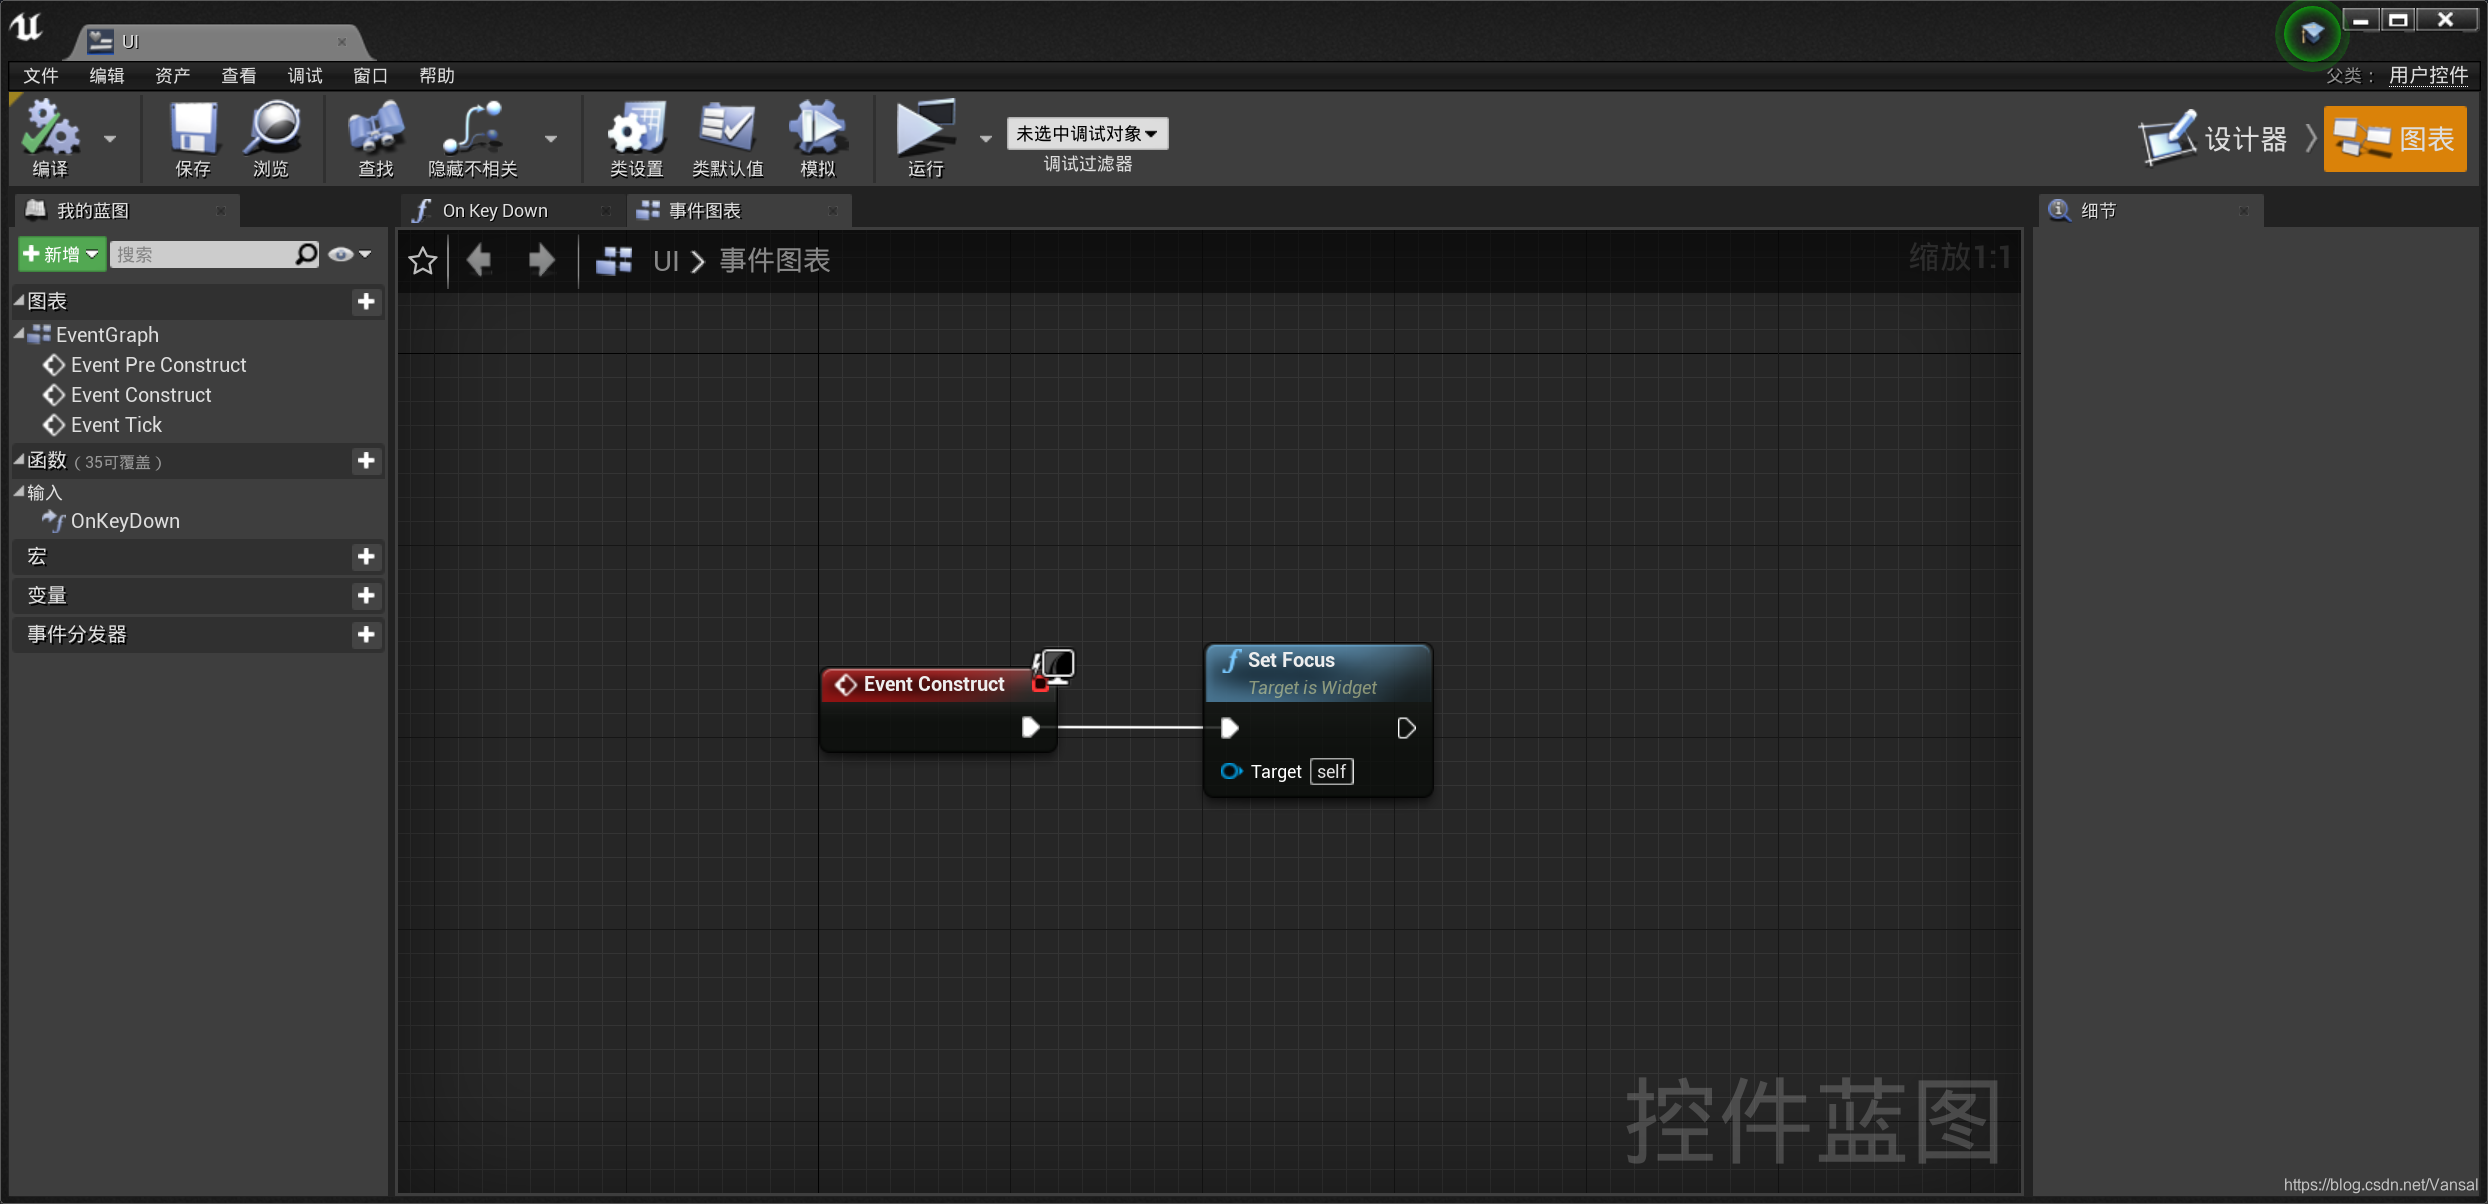The width and height of the screenshot is (2488, 1204).
Task: Select the Event Construct node title
Action: coord(934,684)
